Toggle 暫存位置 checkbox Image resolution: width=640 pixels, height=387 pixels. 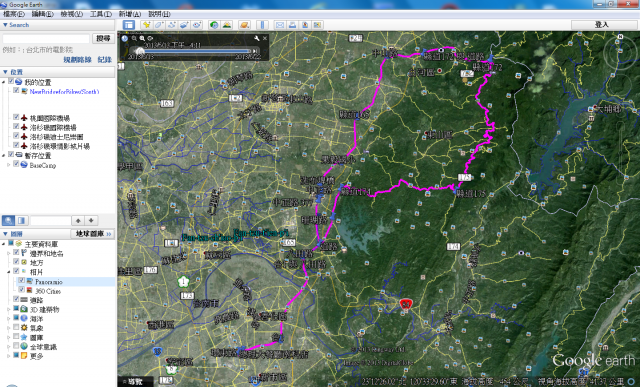point(11,155)
